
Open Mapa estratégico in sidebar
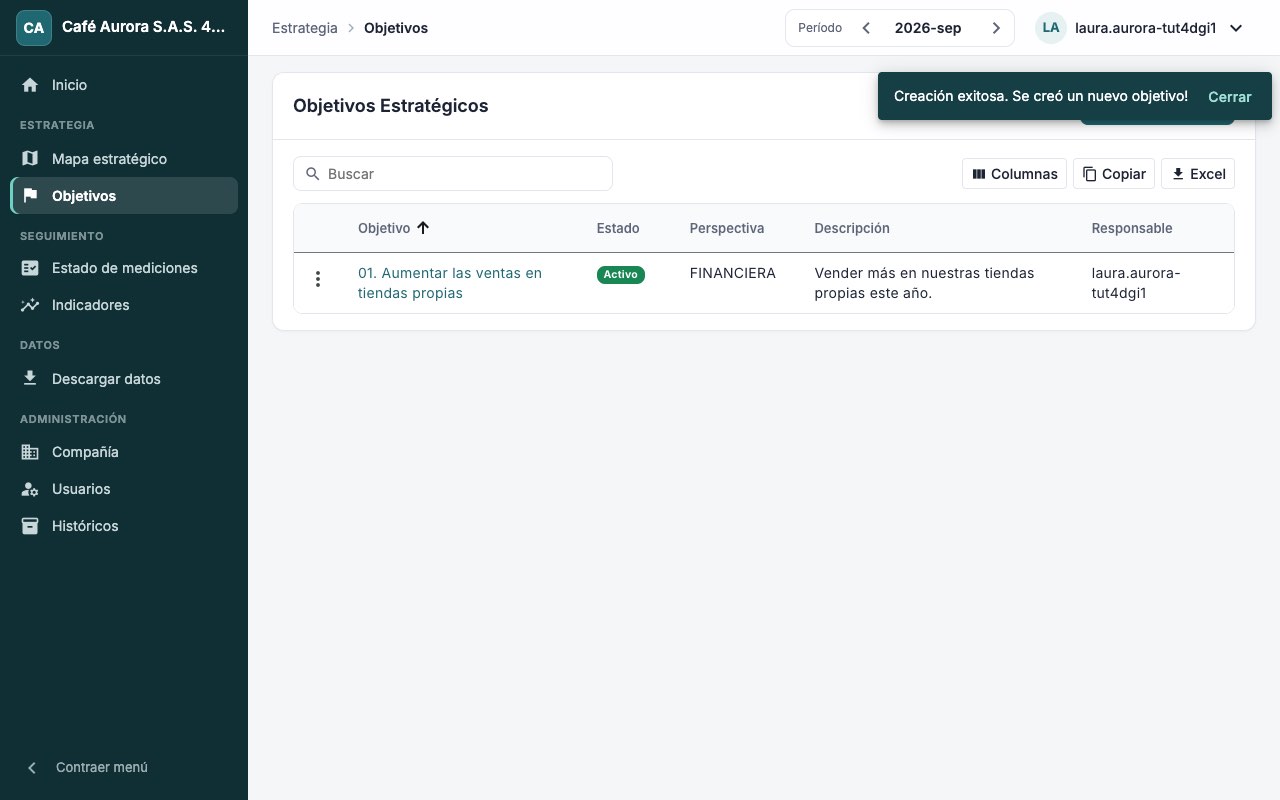point(124,159)
